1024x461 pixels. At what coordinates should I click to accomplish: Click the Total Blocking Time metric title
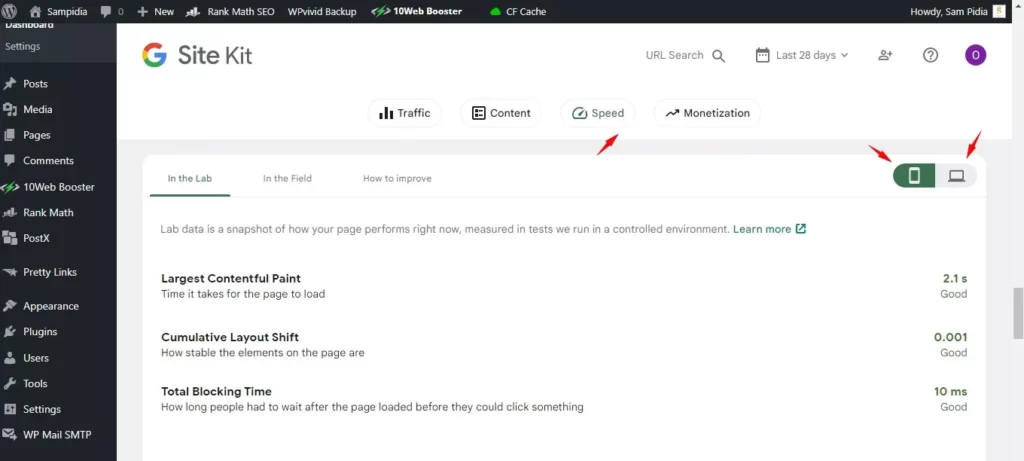click(216, 392)
